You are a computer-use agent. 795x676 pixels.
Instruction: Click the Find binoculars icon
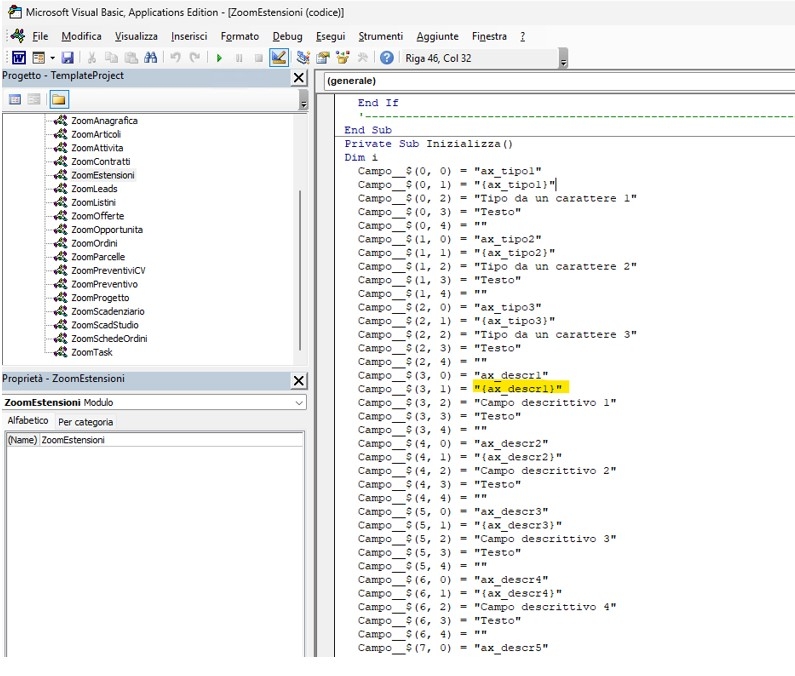click(150, 58)
